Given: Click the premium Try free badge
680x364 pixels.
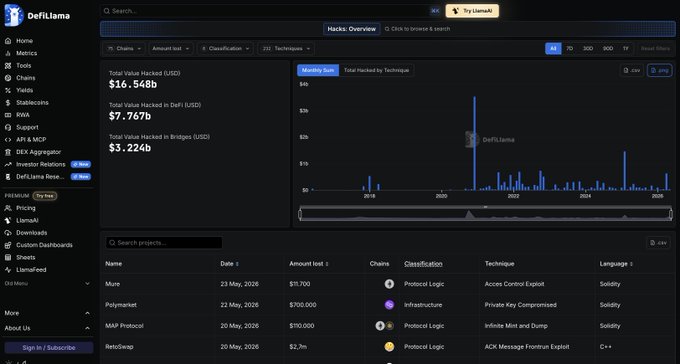Looking at the screenshot, I should click(45, 196).
